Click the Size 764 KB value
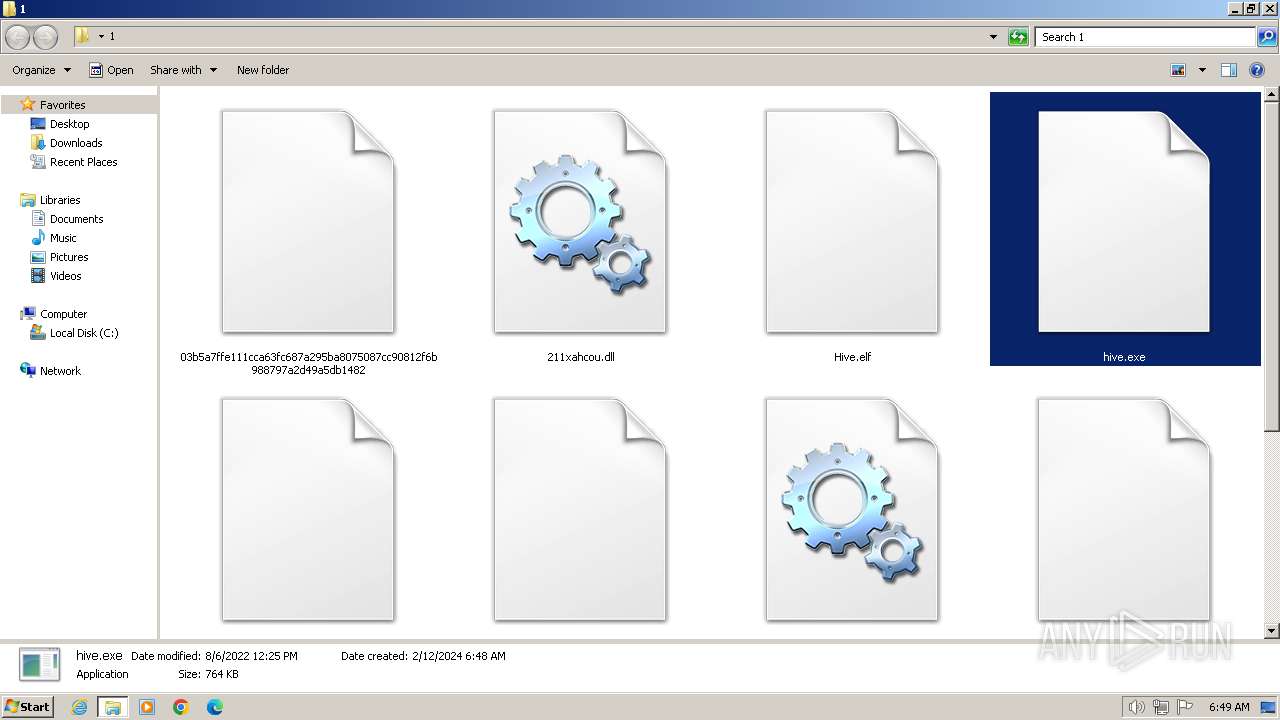Screen dimensions: 1280x720 [x=222, y=674]
